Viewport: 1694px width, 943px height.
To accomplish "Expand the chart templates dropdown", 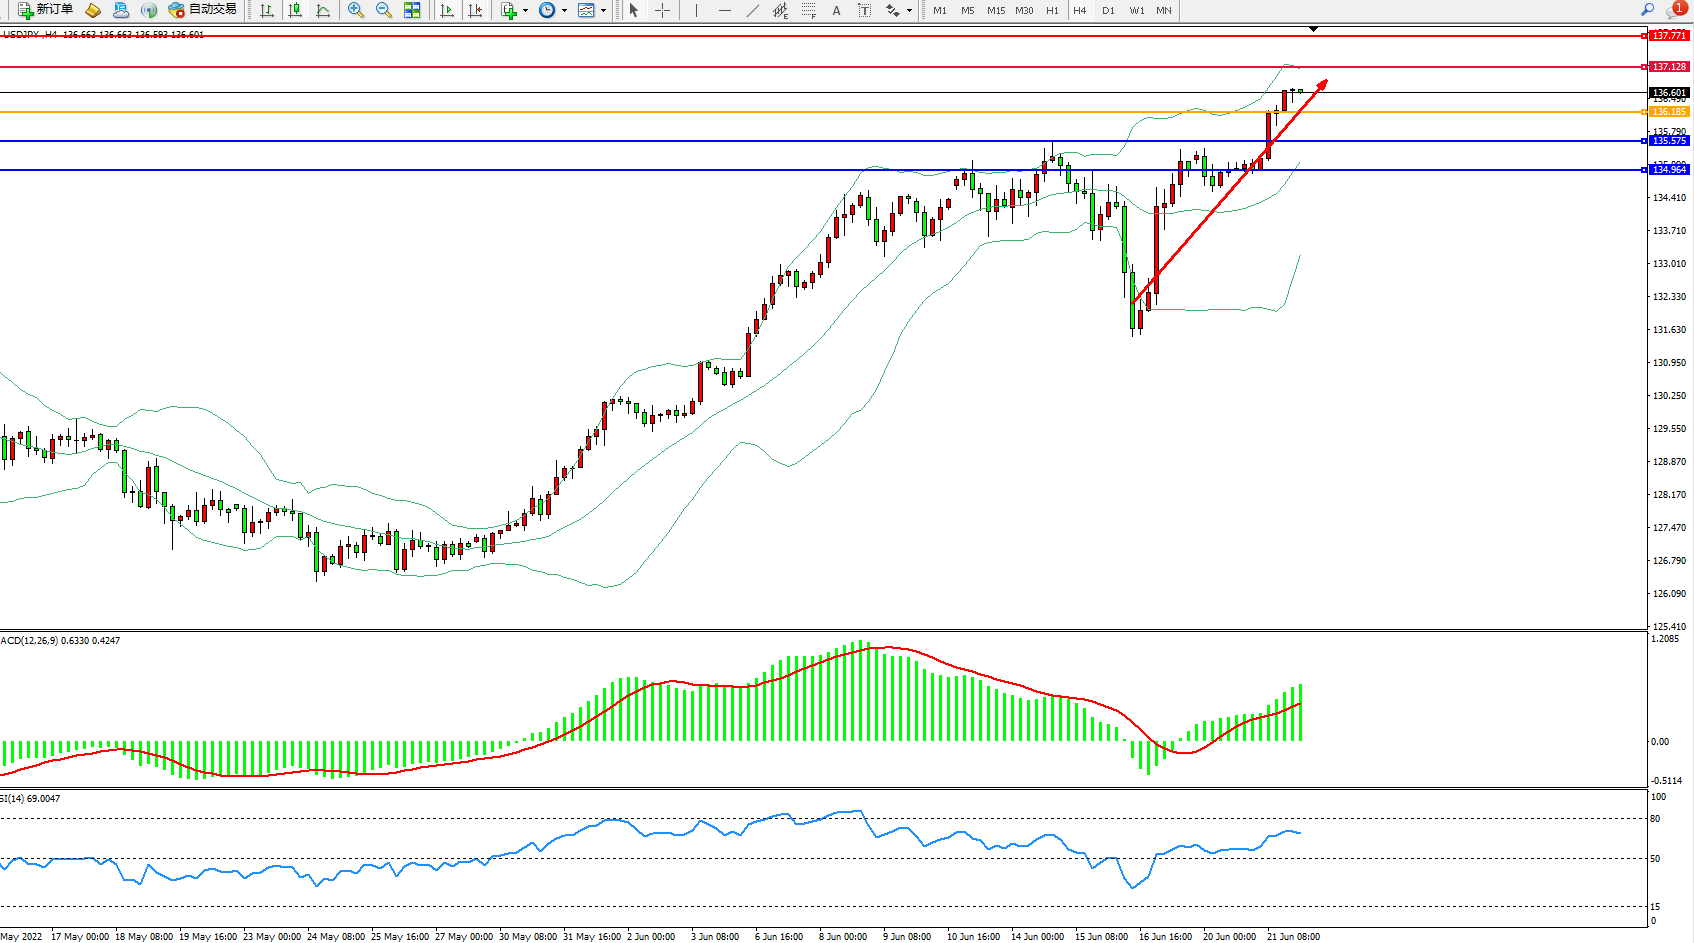I will (x=603, y=10).
